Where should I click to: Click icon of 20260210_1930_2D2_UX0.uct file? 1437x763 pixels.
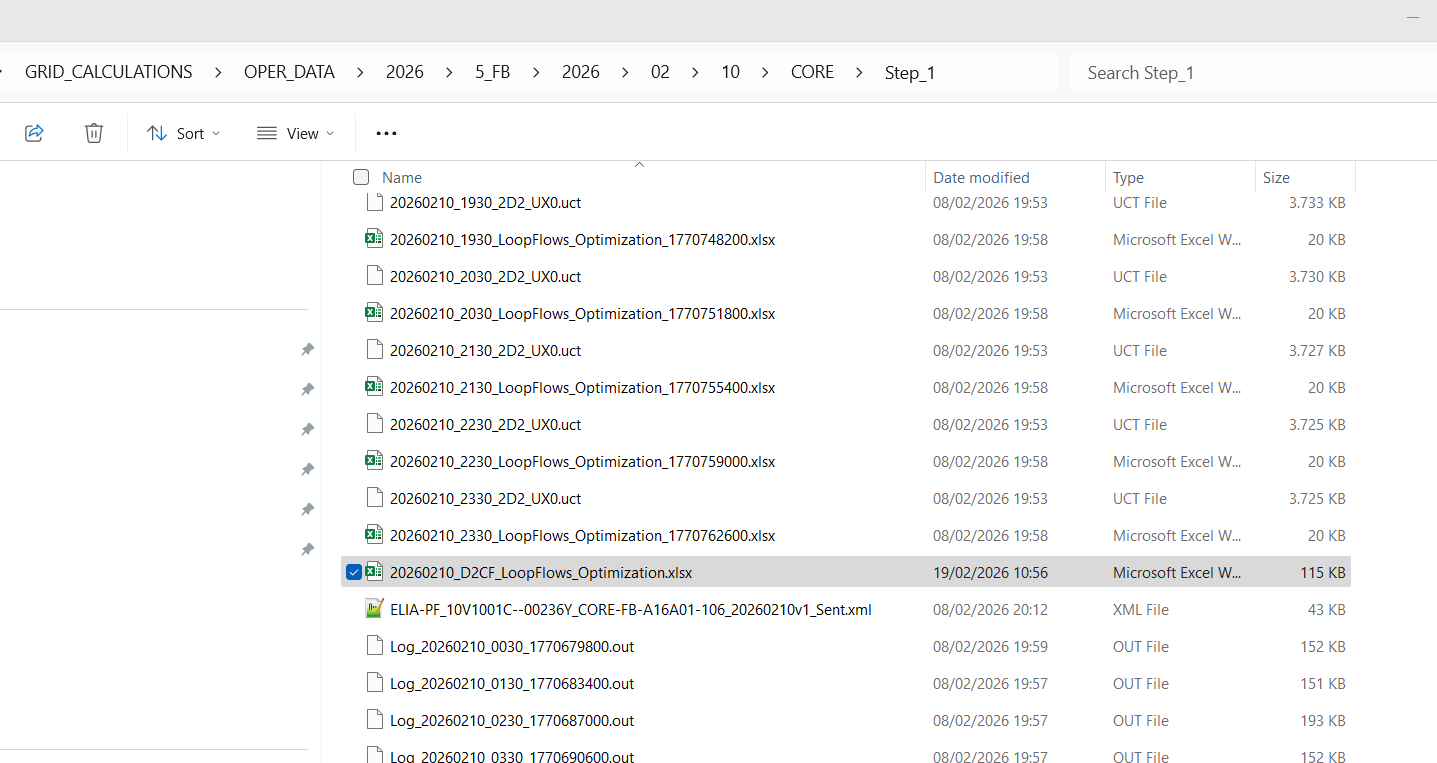click(374, 202)
